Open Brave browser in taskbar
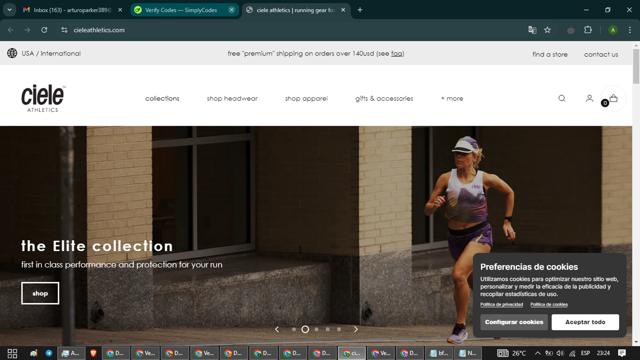 click(93, 353)
